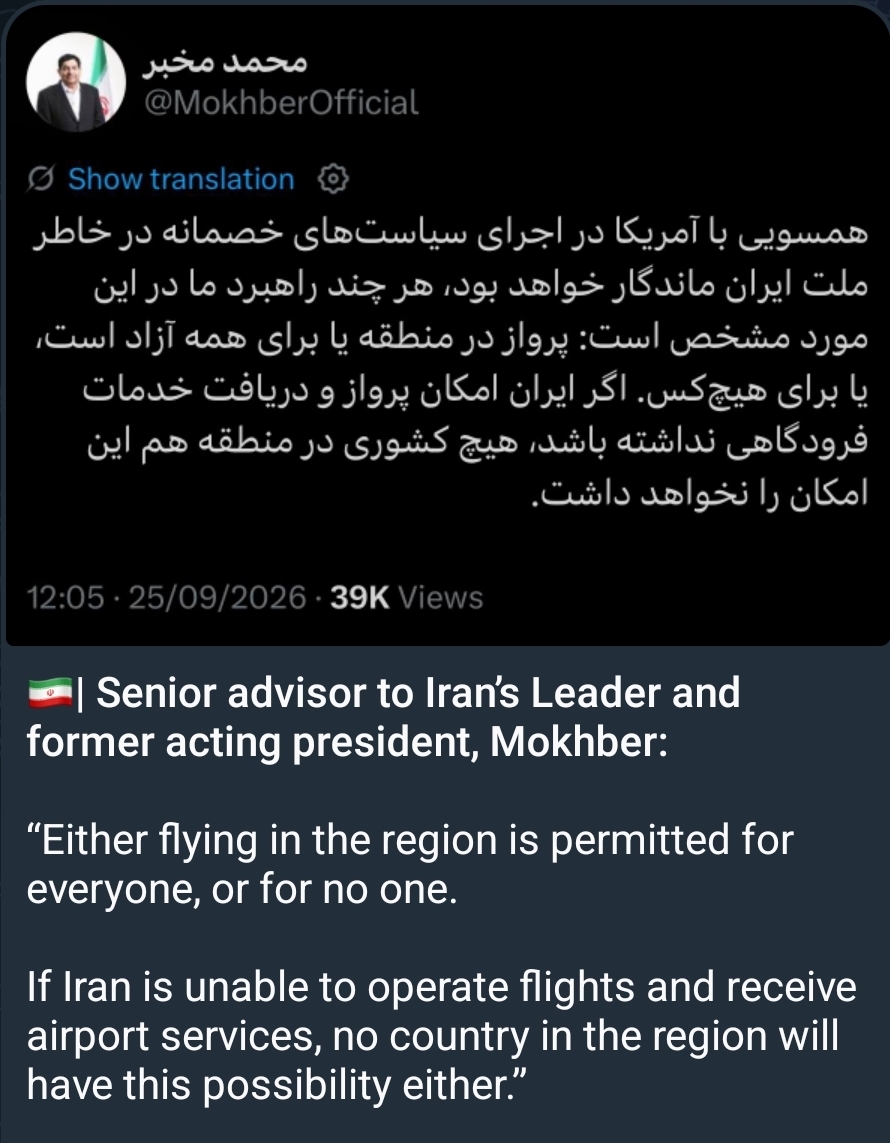Click the 25/09/2026 post date
The image size is (890, 1143).
[217, 598]
